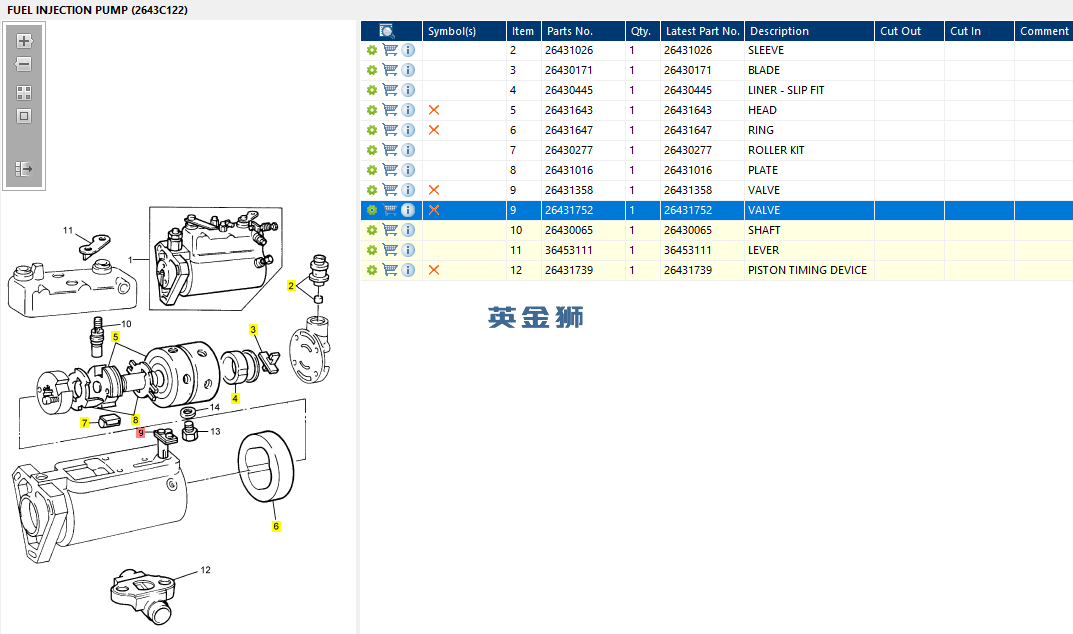Click the Cut In column header
1073x634 pixels.
point(979,31)
